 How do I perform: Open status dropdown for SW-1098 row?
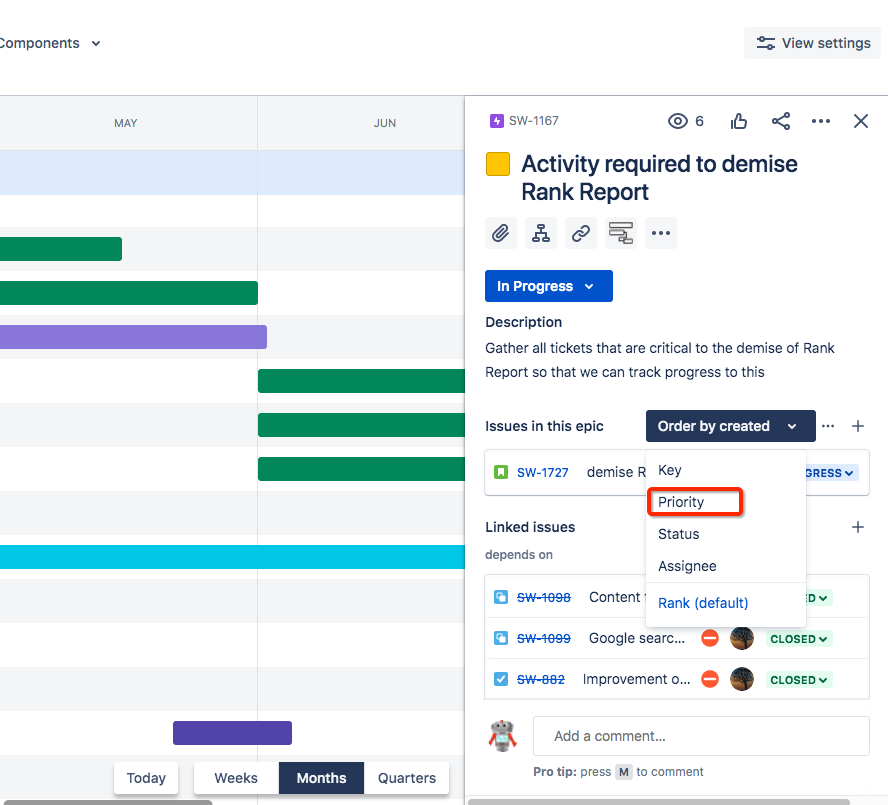pos(818,598)
